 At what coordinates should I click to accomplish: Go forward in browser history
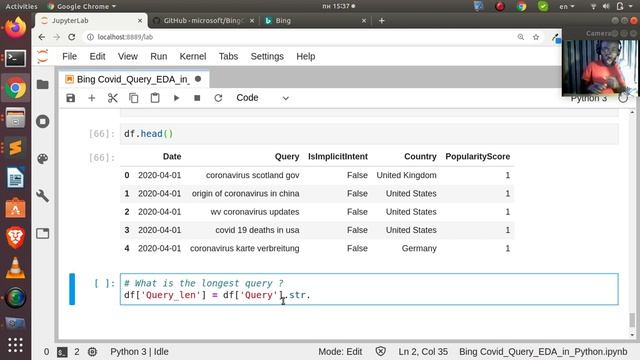(x=56, y=37)
